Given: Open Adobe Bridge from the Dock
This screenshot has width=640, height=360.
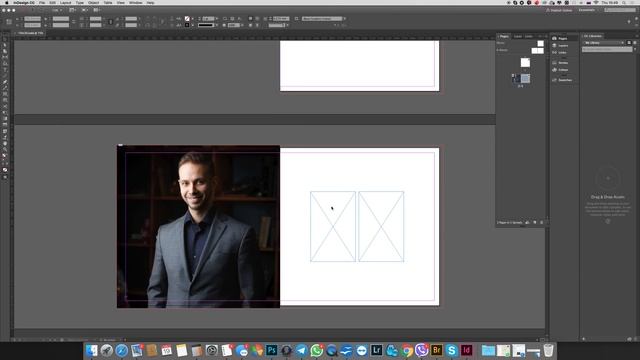Looking at the screenshot, I should pos(436,350).
